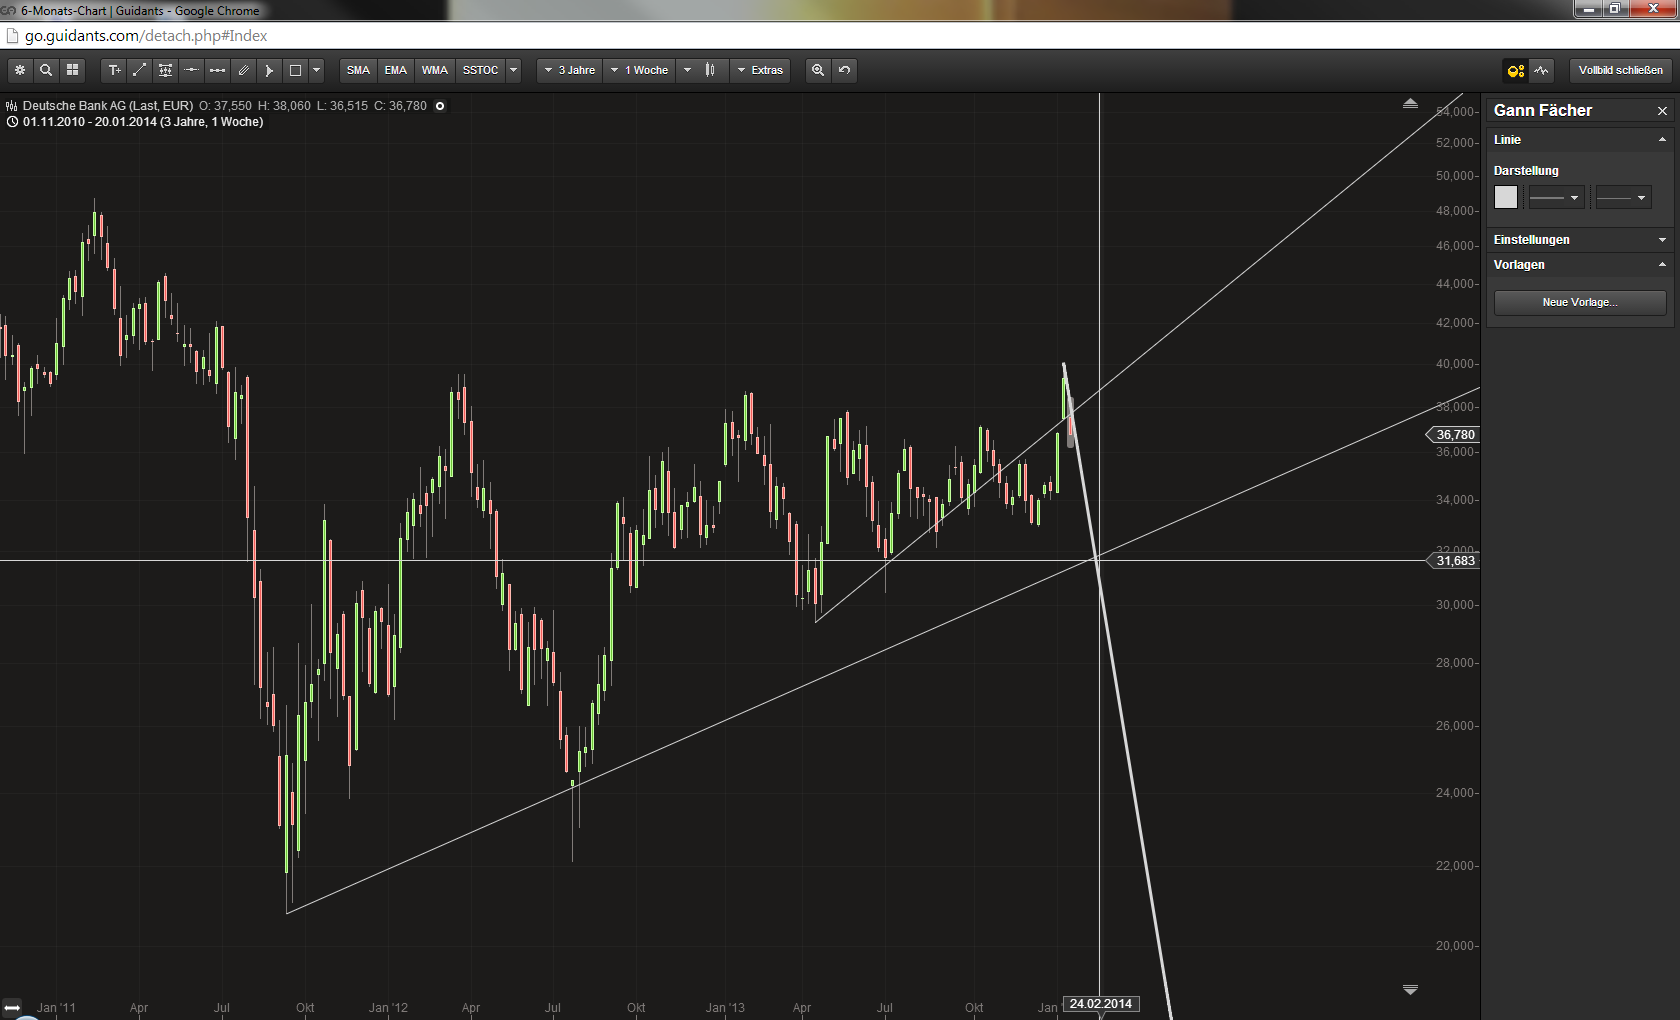The height and width of the screenshot is (1020, 1680).
Task: Click the undo arrow icon
Action: pos(843,70)
